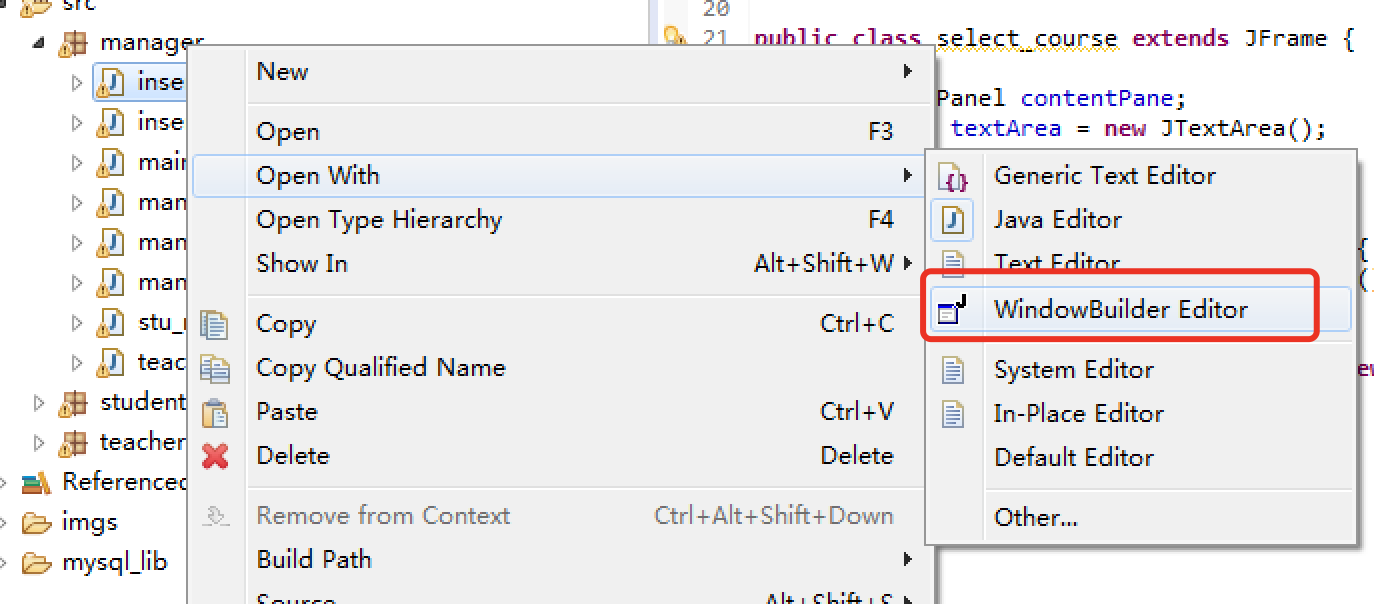Image resolution: width=1374 pixels, height=604 pixels.
Task: Click the mair Java file icon
Action: pyautogui.click(x=111, y=163)
